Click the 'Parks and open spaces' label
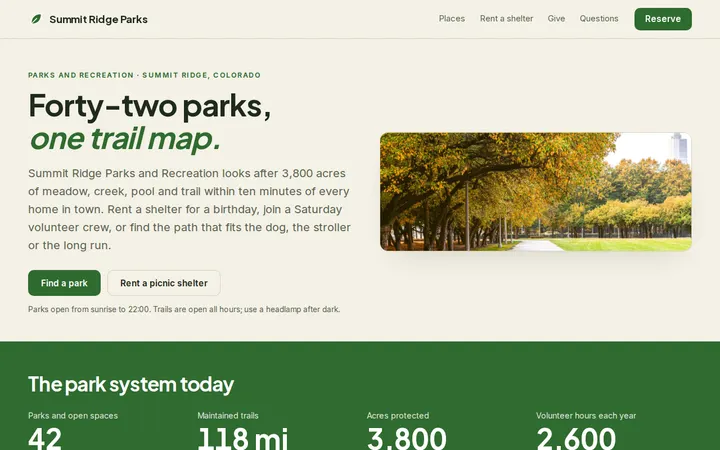720x450 pixels. 73,416
